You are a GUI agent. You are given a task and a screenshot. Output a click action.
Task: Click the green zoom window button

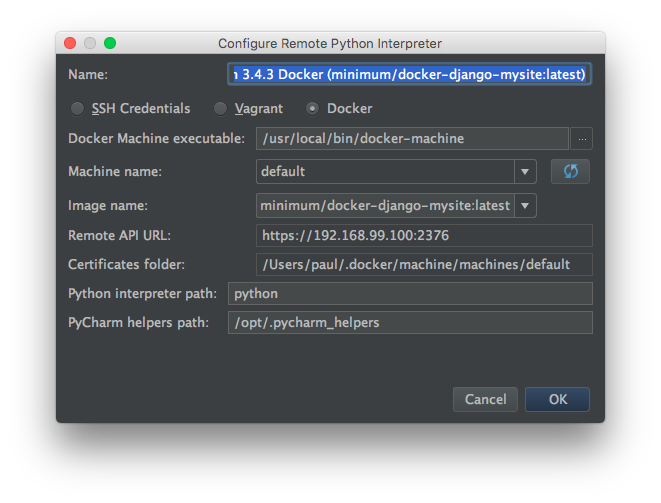(110, 43)
